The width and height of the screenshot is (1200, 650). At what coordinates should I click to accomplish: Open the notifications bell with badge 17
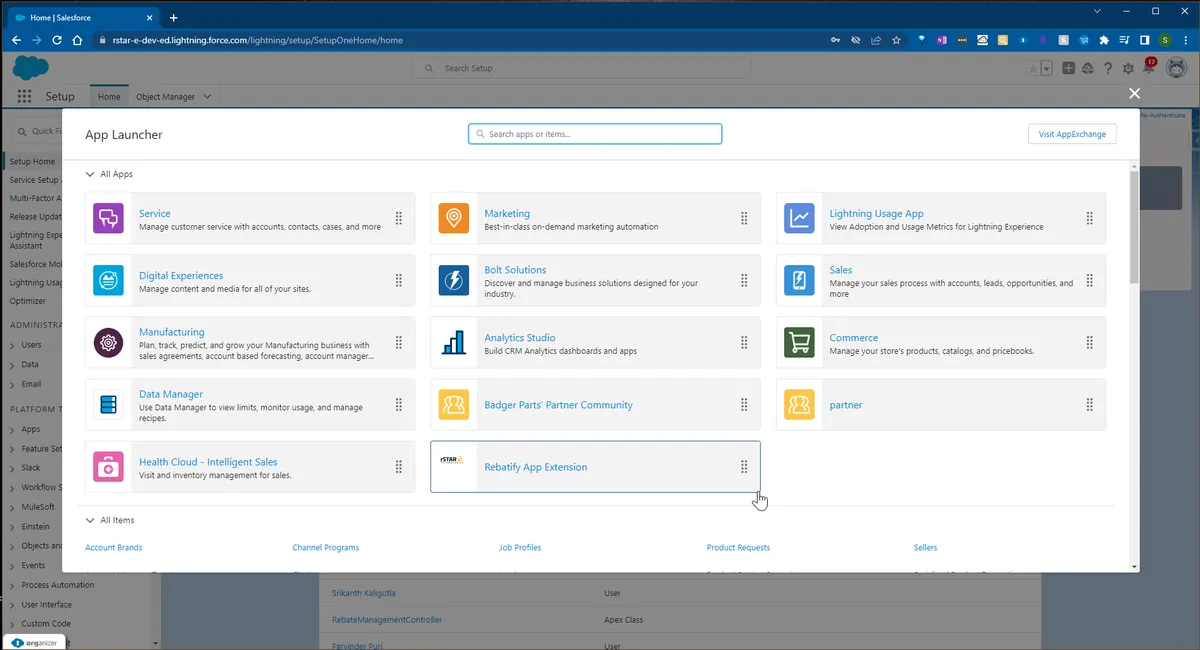[1148, 68]
